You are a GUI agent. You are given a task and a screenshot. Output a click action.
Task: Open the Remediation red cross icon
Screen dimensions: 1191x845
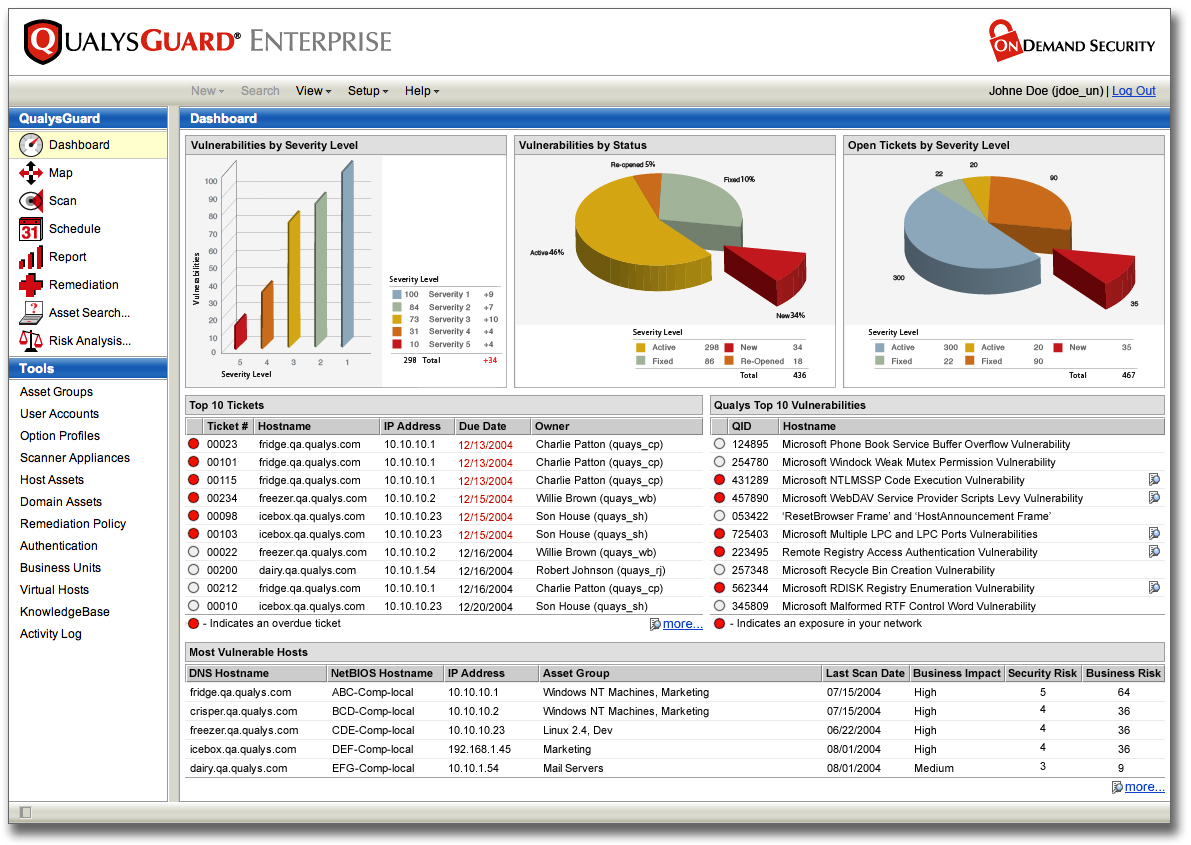31,285
